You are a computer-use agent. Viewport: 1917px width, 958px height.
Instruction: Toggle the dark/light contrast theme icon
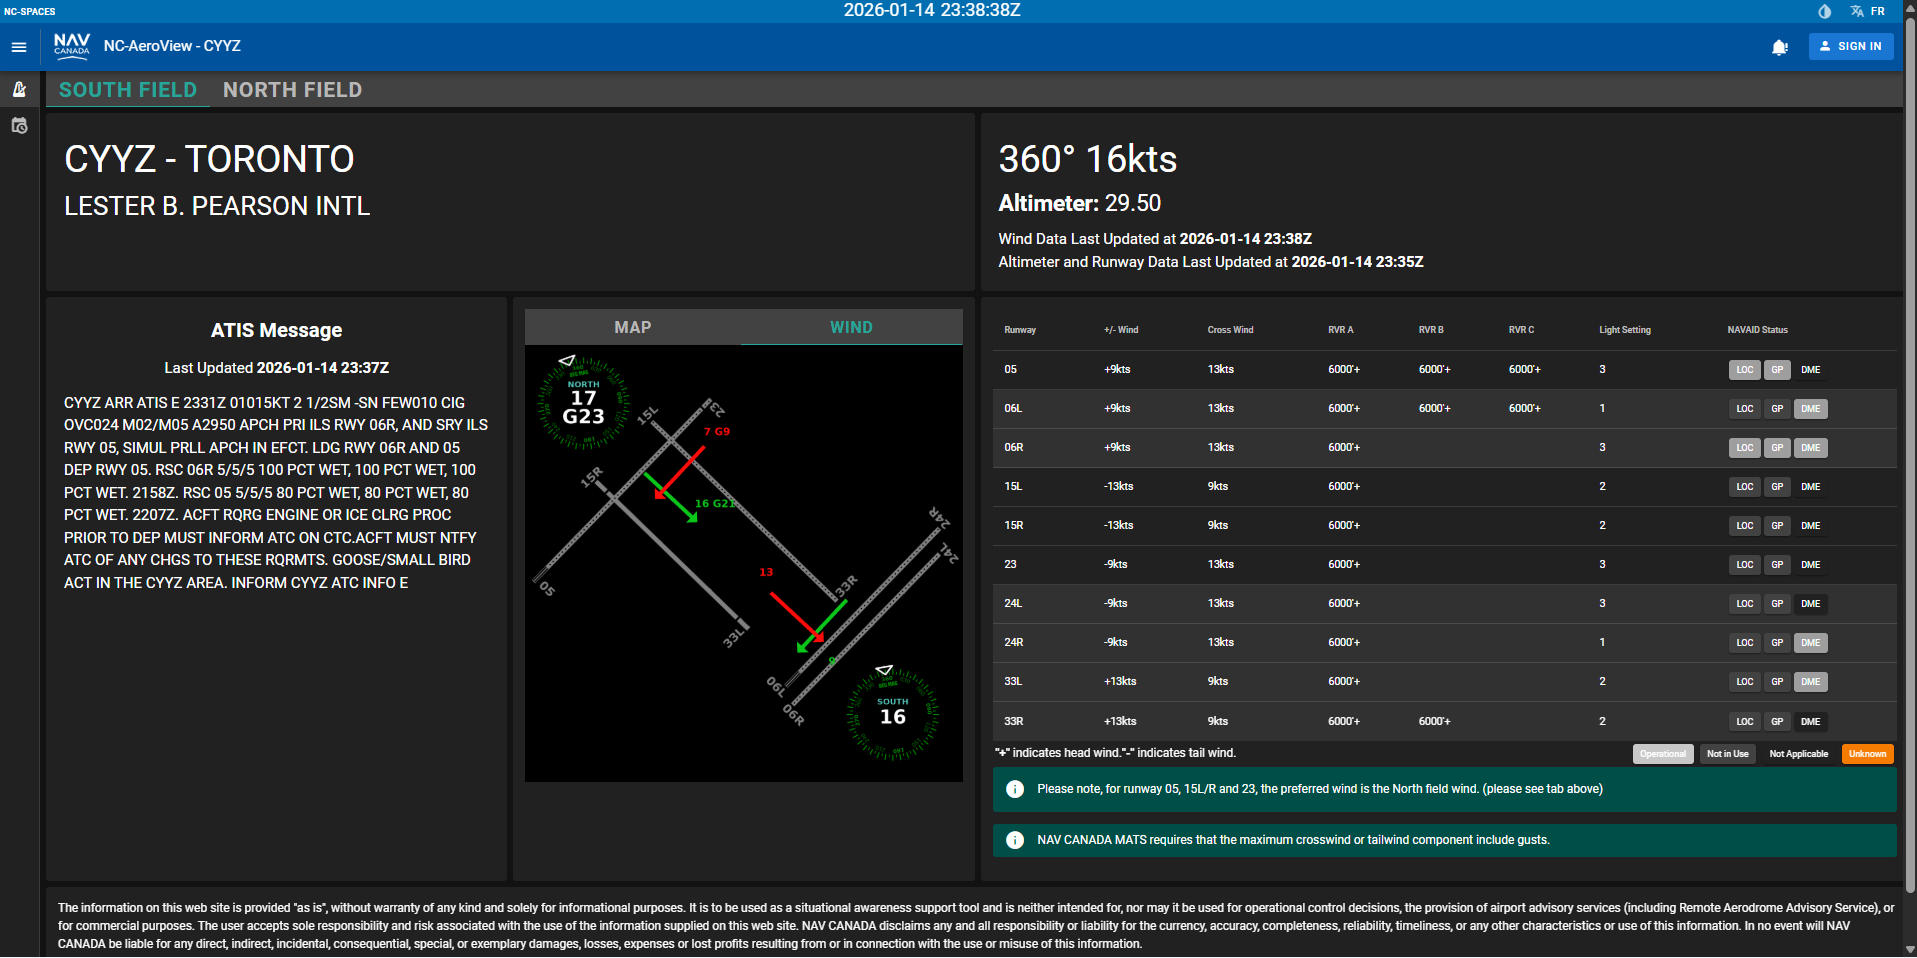[1824, 12]
